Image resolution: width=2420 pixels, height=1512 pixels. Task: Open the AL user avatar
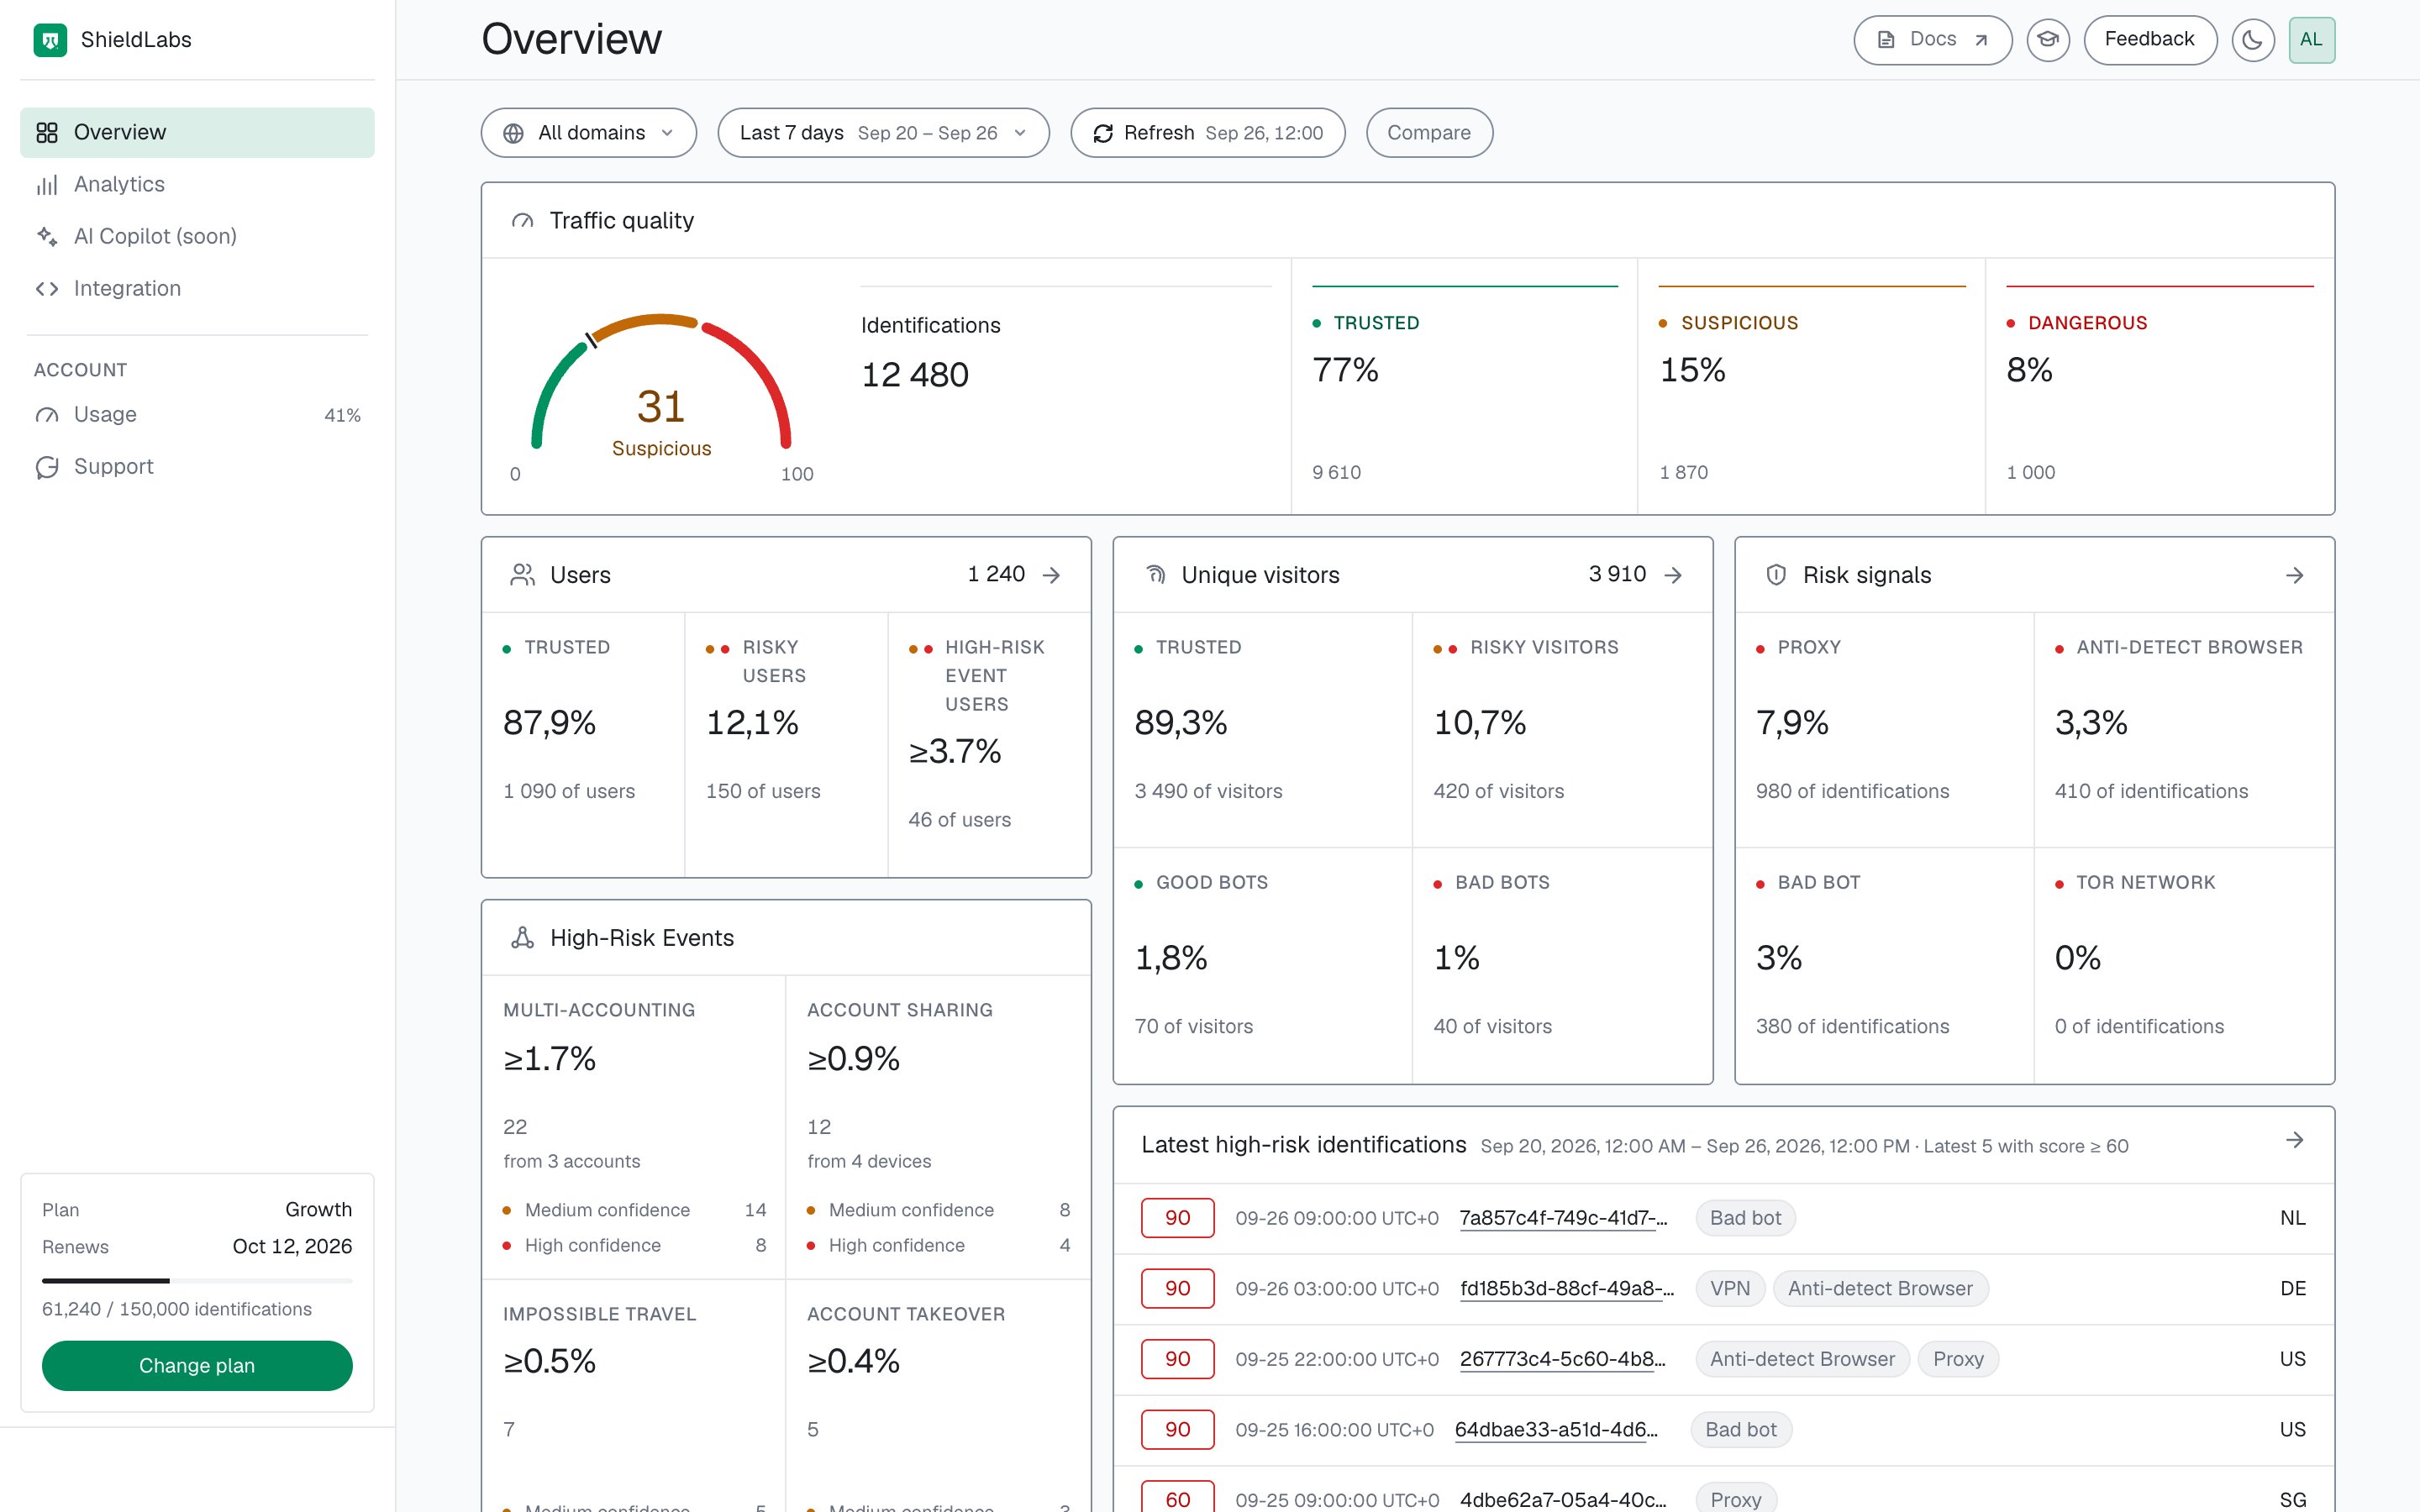click(2311, 40)
